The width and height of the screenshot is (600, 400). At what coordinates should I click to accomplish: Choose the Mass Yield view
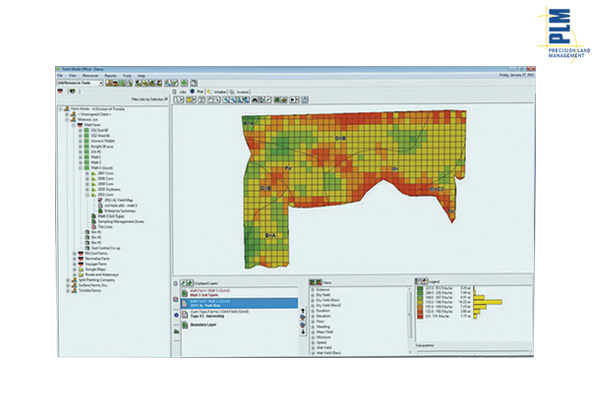click(325, 332)
